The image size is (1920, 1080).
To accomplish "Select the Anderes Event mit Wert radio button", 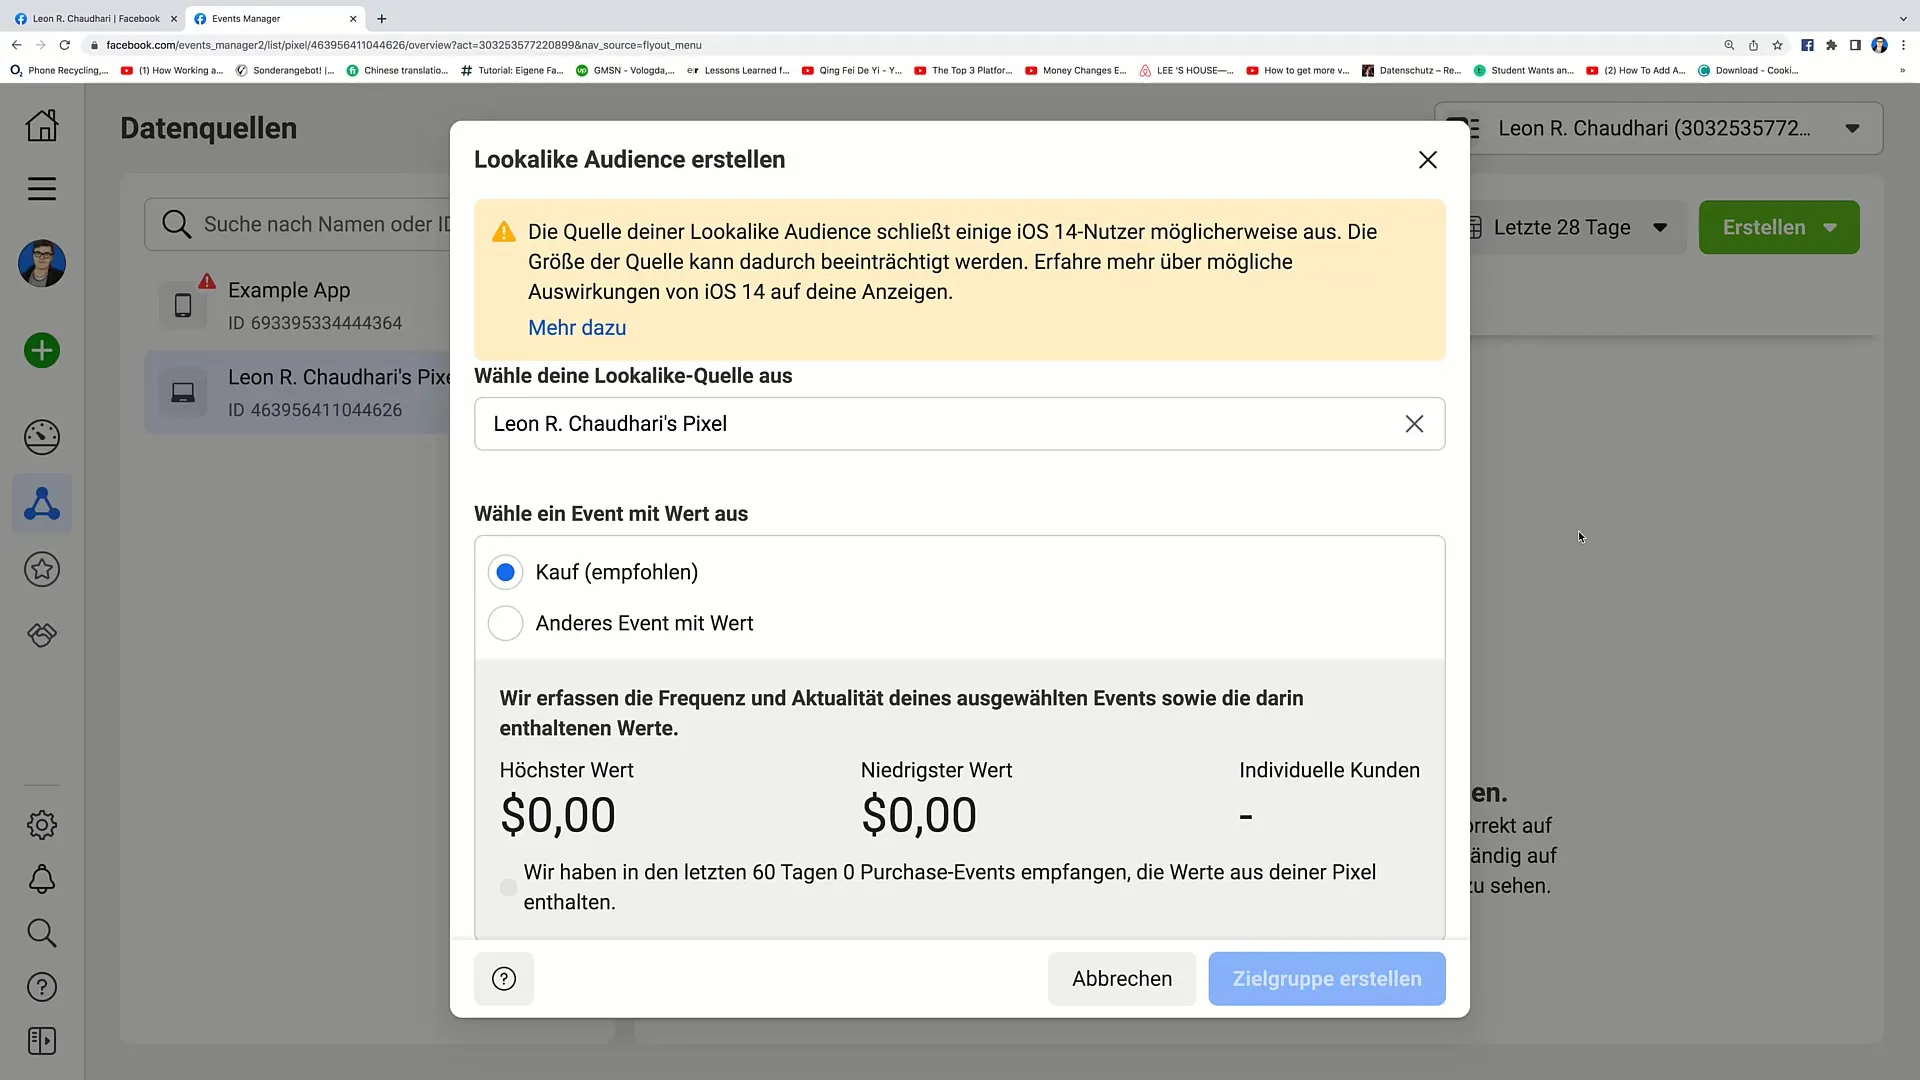I will (505, 622).
